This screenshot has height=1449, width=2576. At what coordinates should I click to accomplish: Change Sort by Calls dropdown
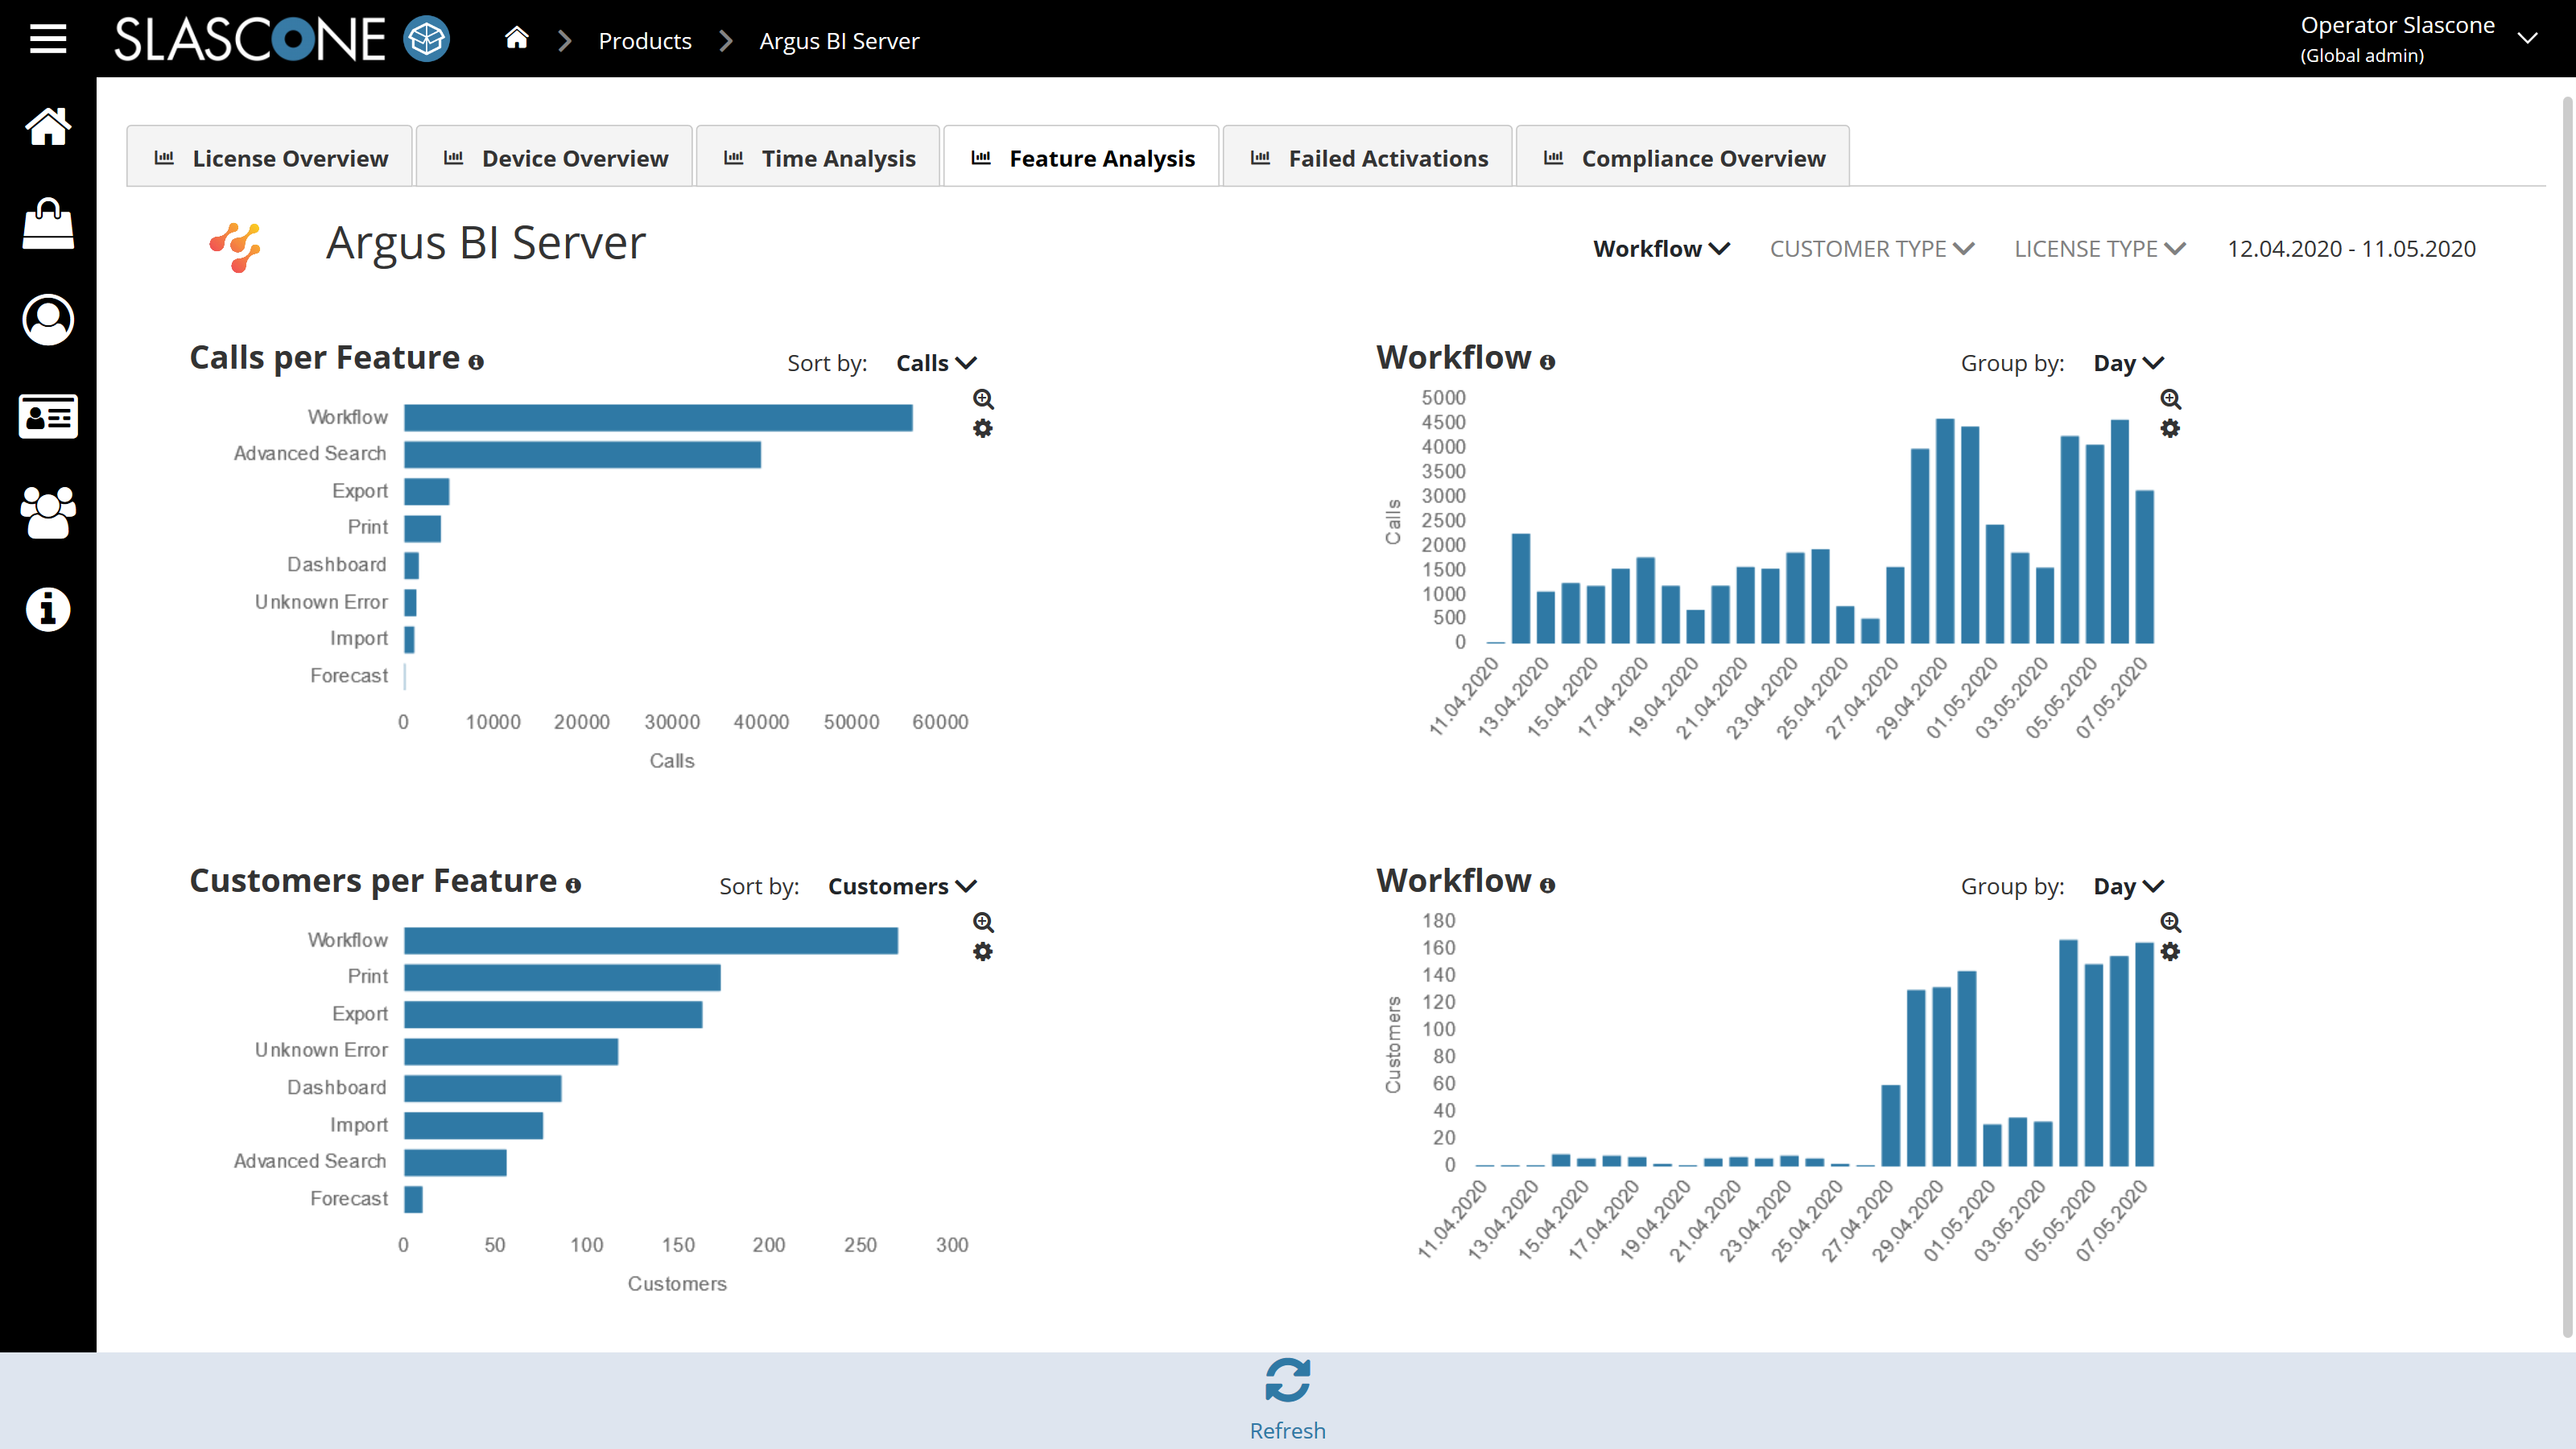(935, 363)
